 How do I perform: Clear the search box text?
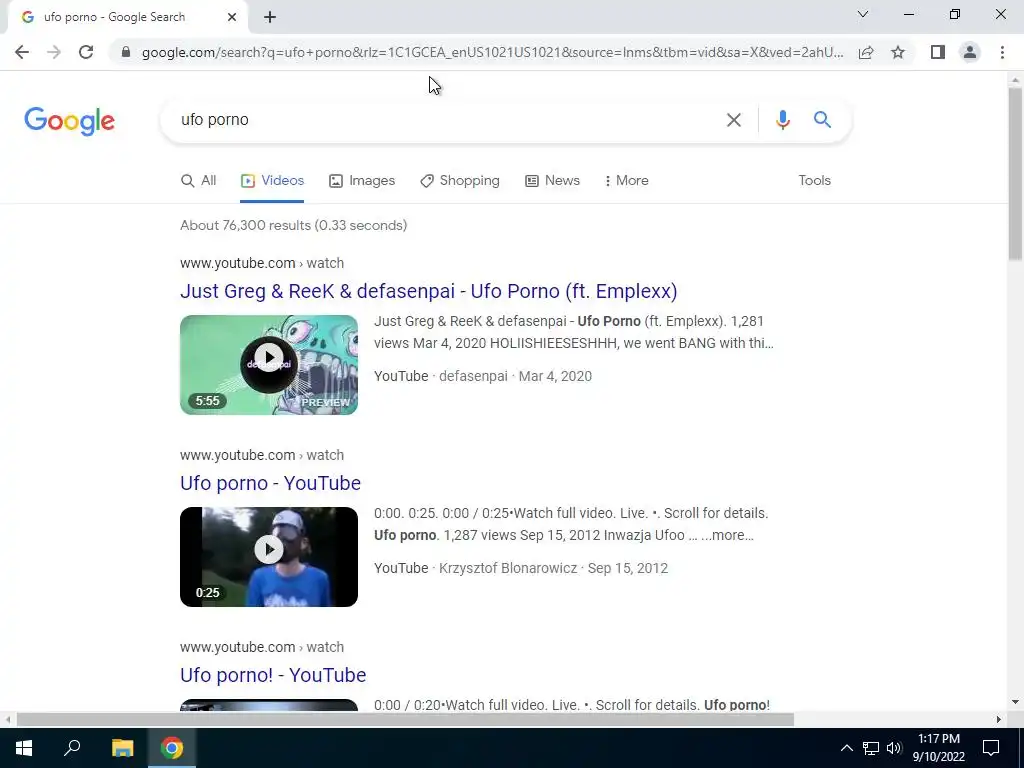pyautogui.click(x=734, y=120)
